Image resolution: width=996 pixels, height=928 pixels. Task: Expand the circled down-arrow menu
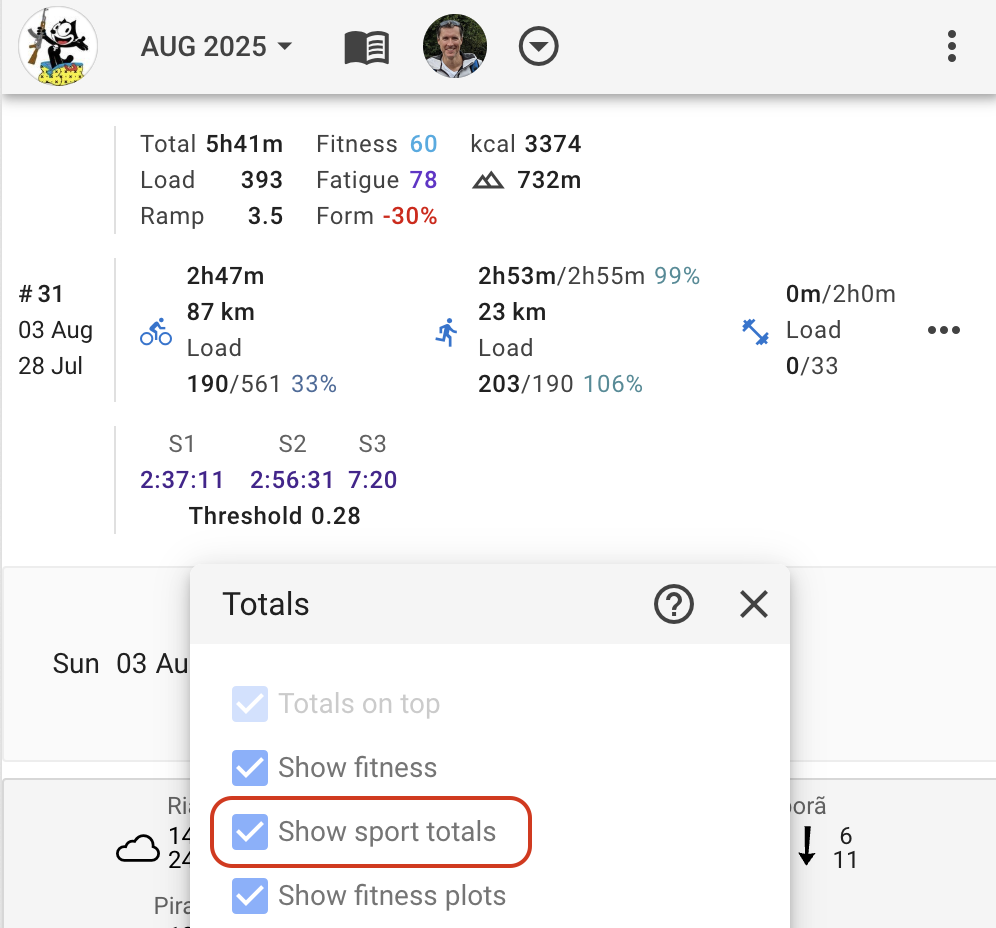539,47
